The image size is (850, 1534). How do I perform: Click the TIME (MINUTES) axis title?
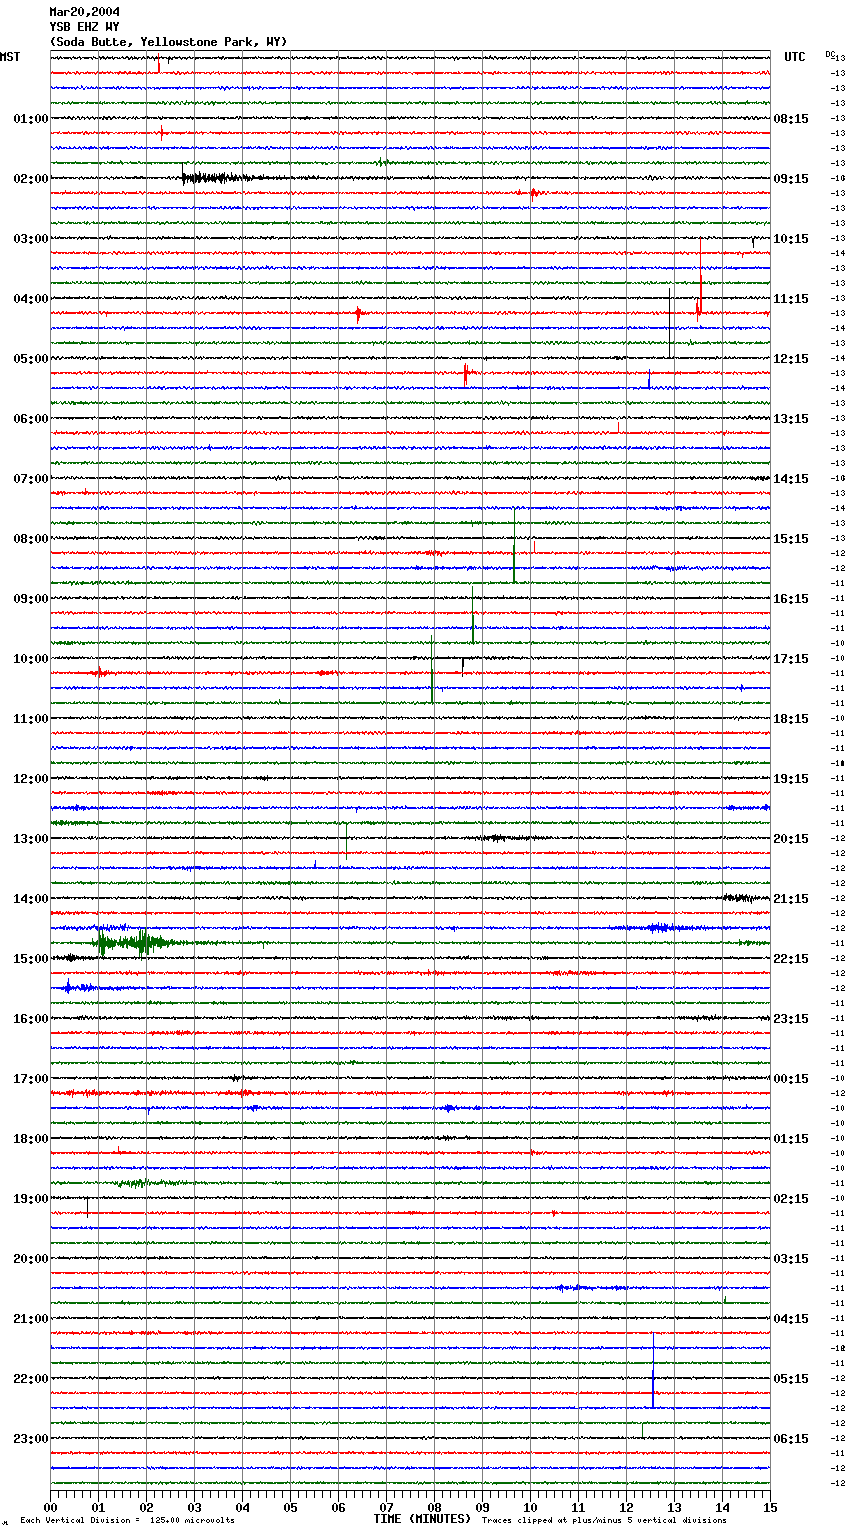[422, 1519]
